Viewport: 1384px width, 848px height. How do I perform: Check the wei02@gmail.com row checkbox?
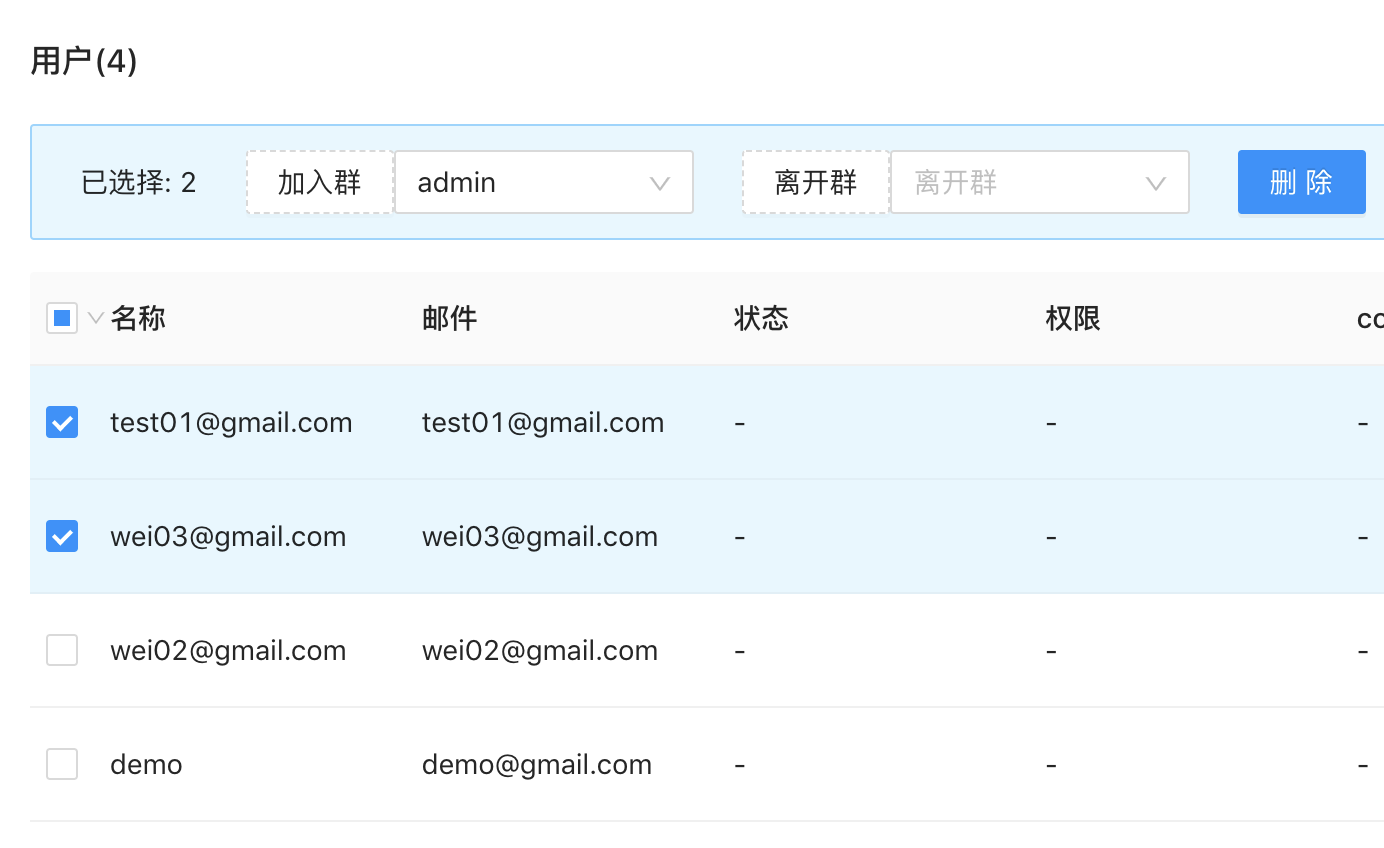[62, 650]
